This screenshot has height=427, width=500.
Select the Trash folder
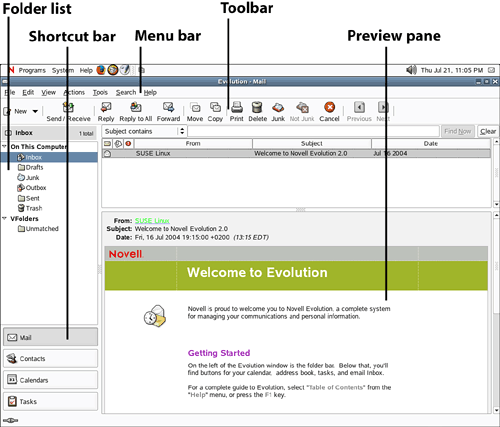tap(30, 208)
